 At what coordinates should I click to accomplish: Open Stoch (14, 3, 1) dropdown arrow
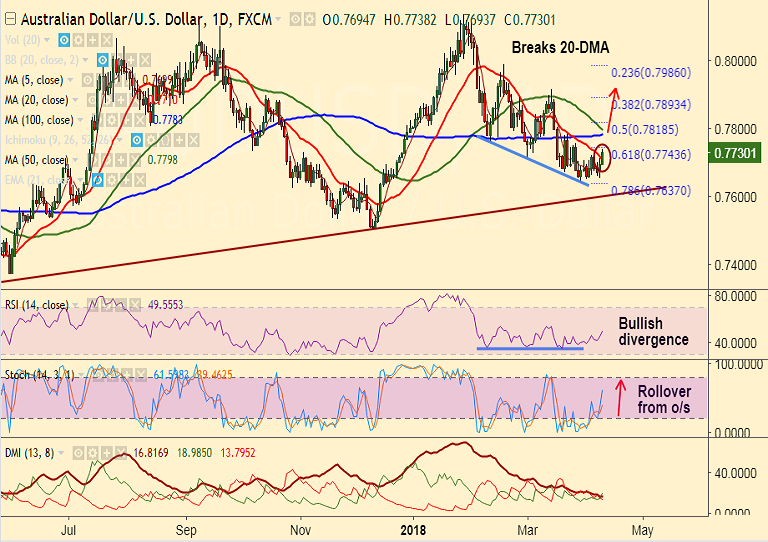tap(81, 375)
